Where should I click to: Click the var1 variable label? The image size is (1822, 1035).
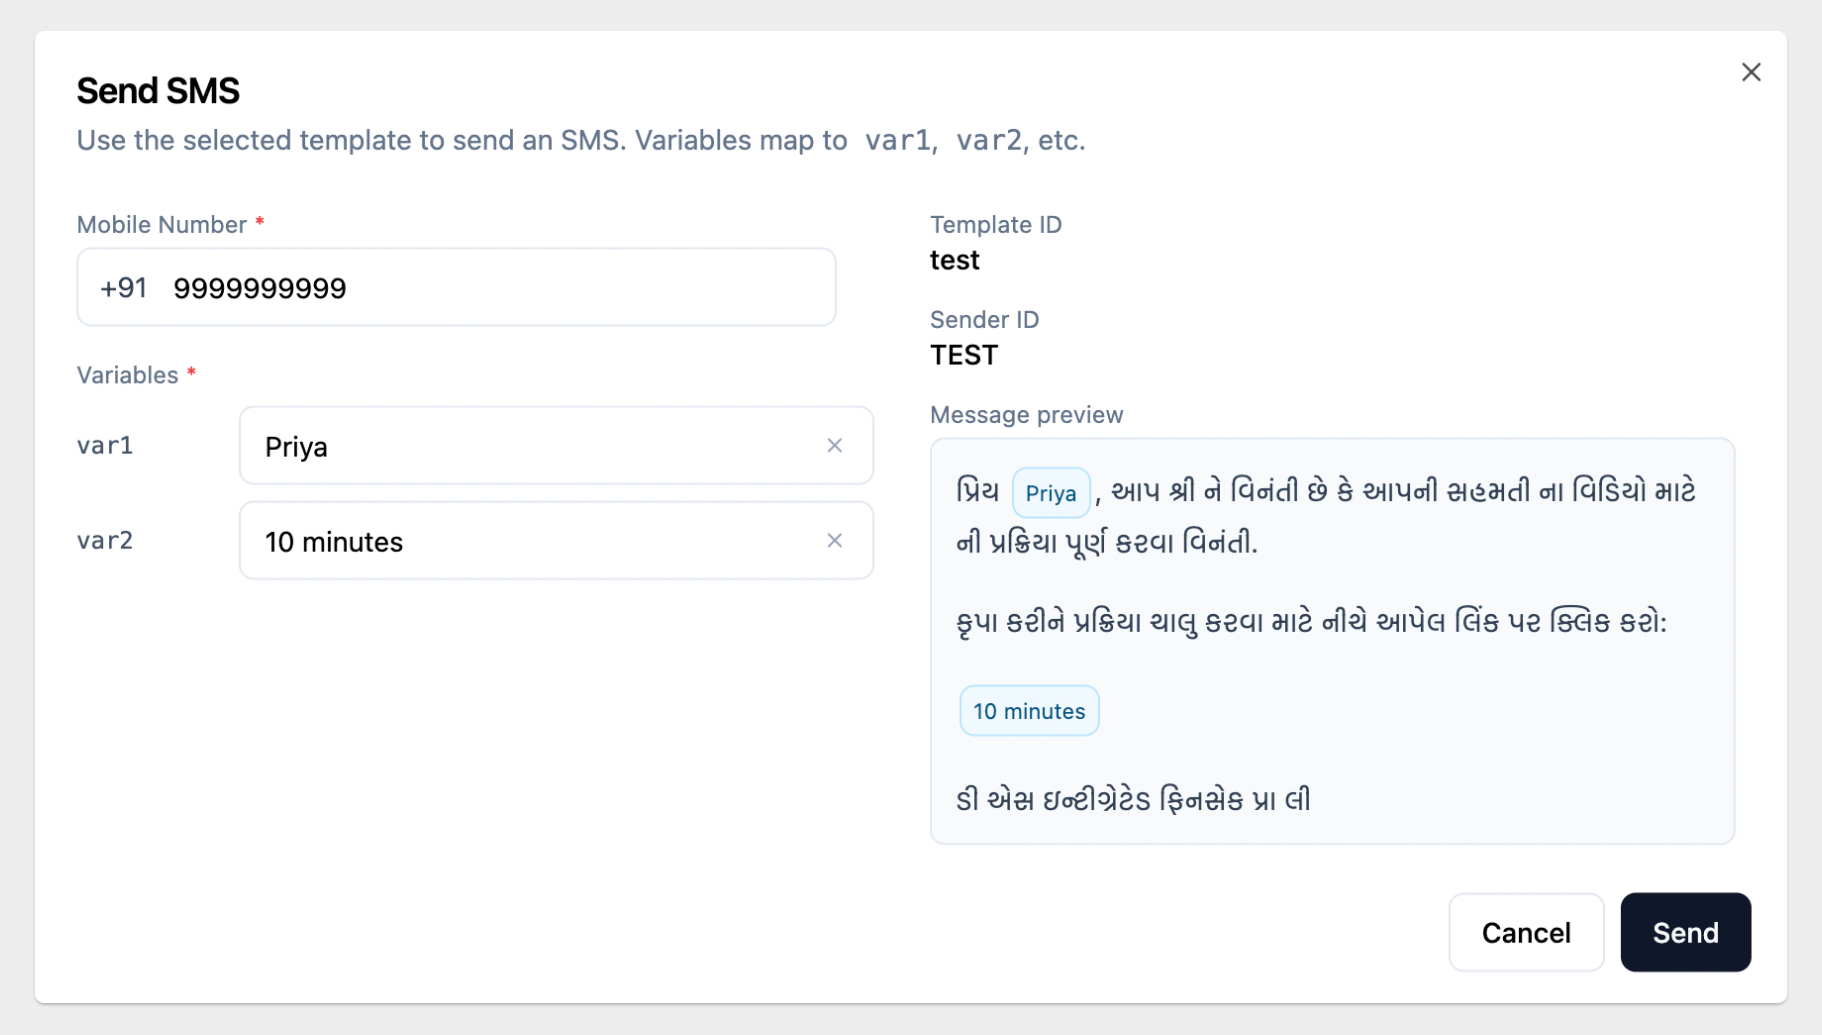point(105,445)
